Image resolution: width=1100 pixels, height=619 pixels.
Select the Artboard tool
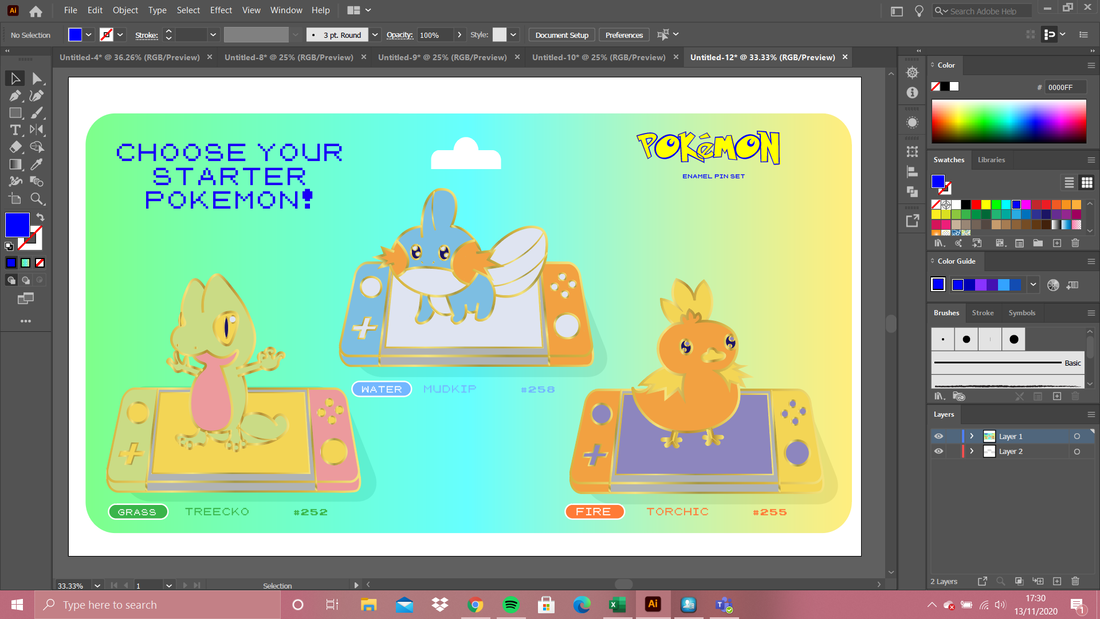[x=15, y=199]
